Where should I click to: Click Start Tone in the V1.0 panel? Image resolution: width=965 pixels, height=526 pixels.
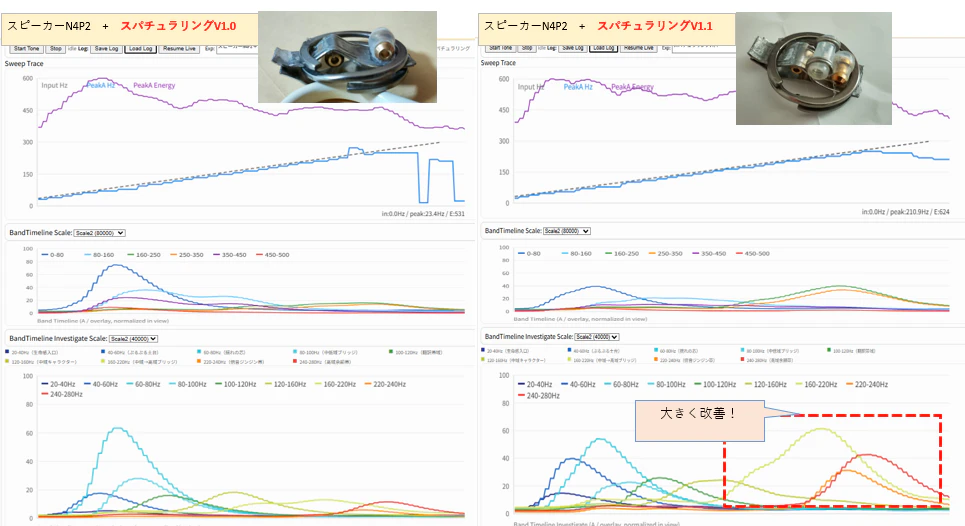click(26, 49)
